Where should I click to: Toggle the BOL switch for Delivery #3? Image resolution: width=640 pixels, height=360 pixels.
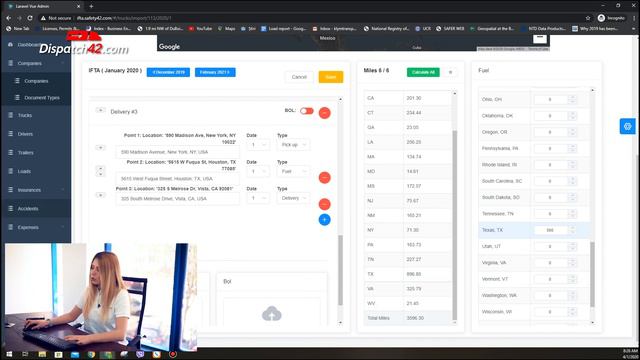coord(307,111)
